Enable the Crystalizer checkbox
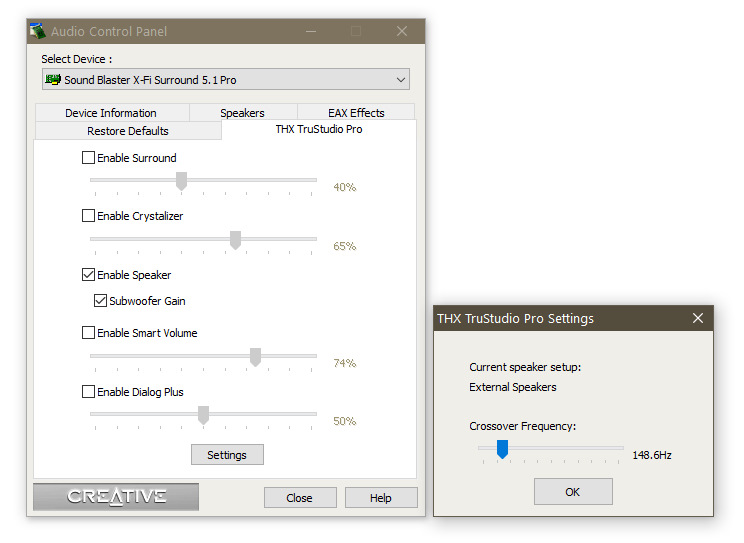The width and height of the screenshot is (744, 543). [88, 215]
